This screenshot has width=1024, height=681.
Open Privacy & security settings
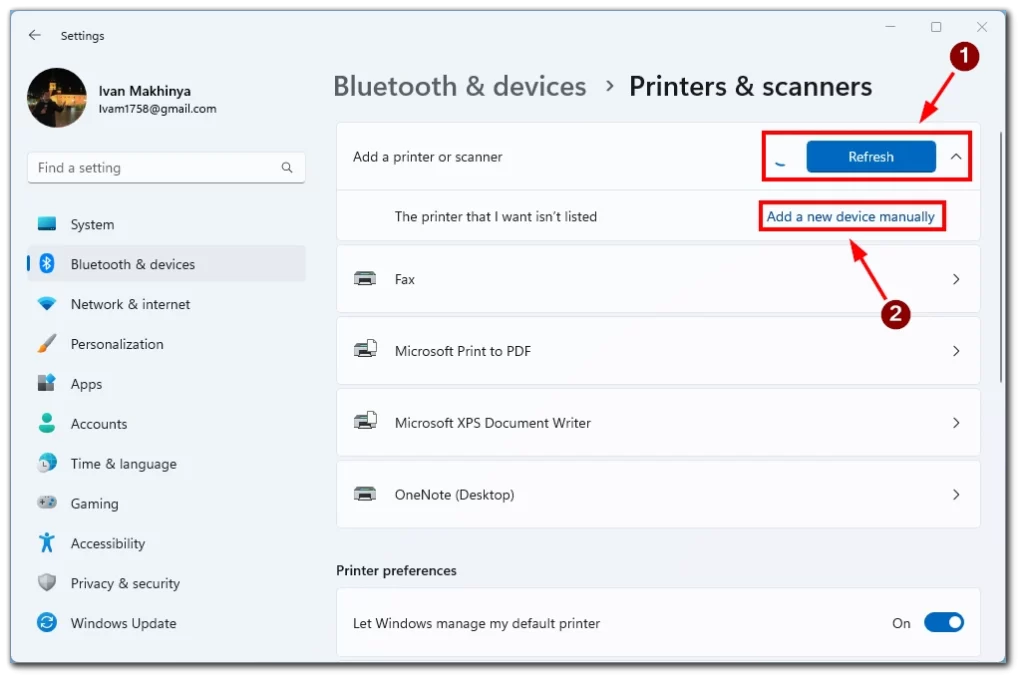[167, 582]
